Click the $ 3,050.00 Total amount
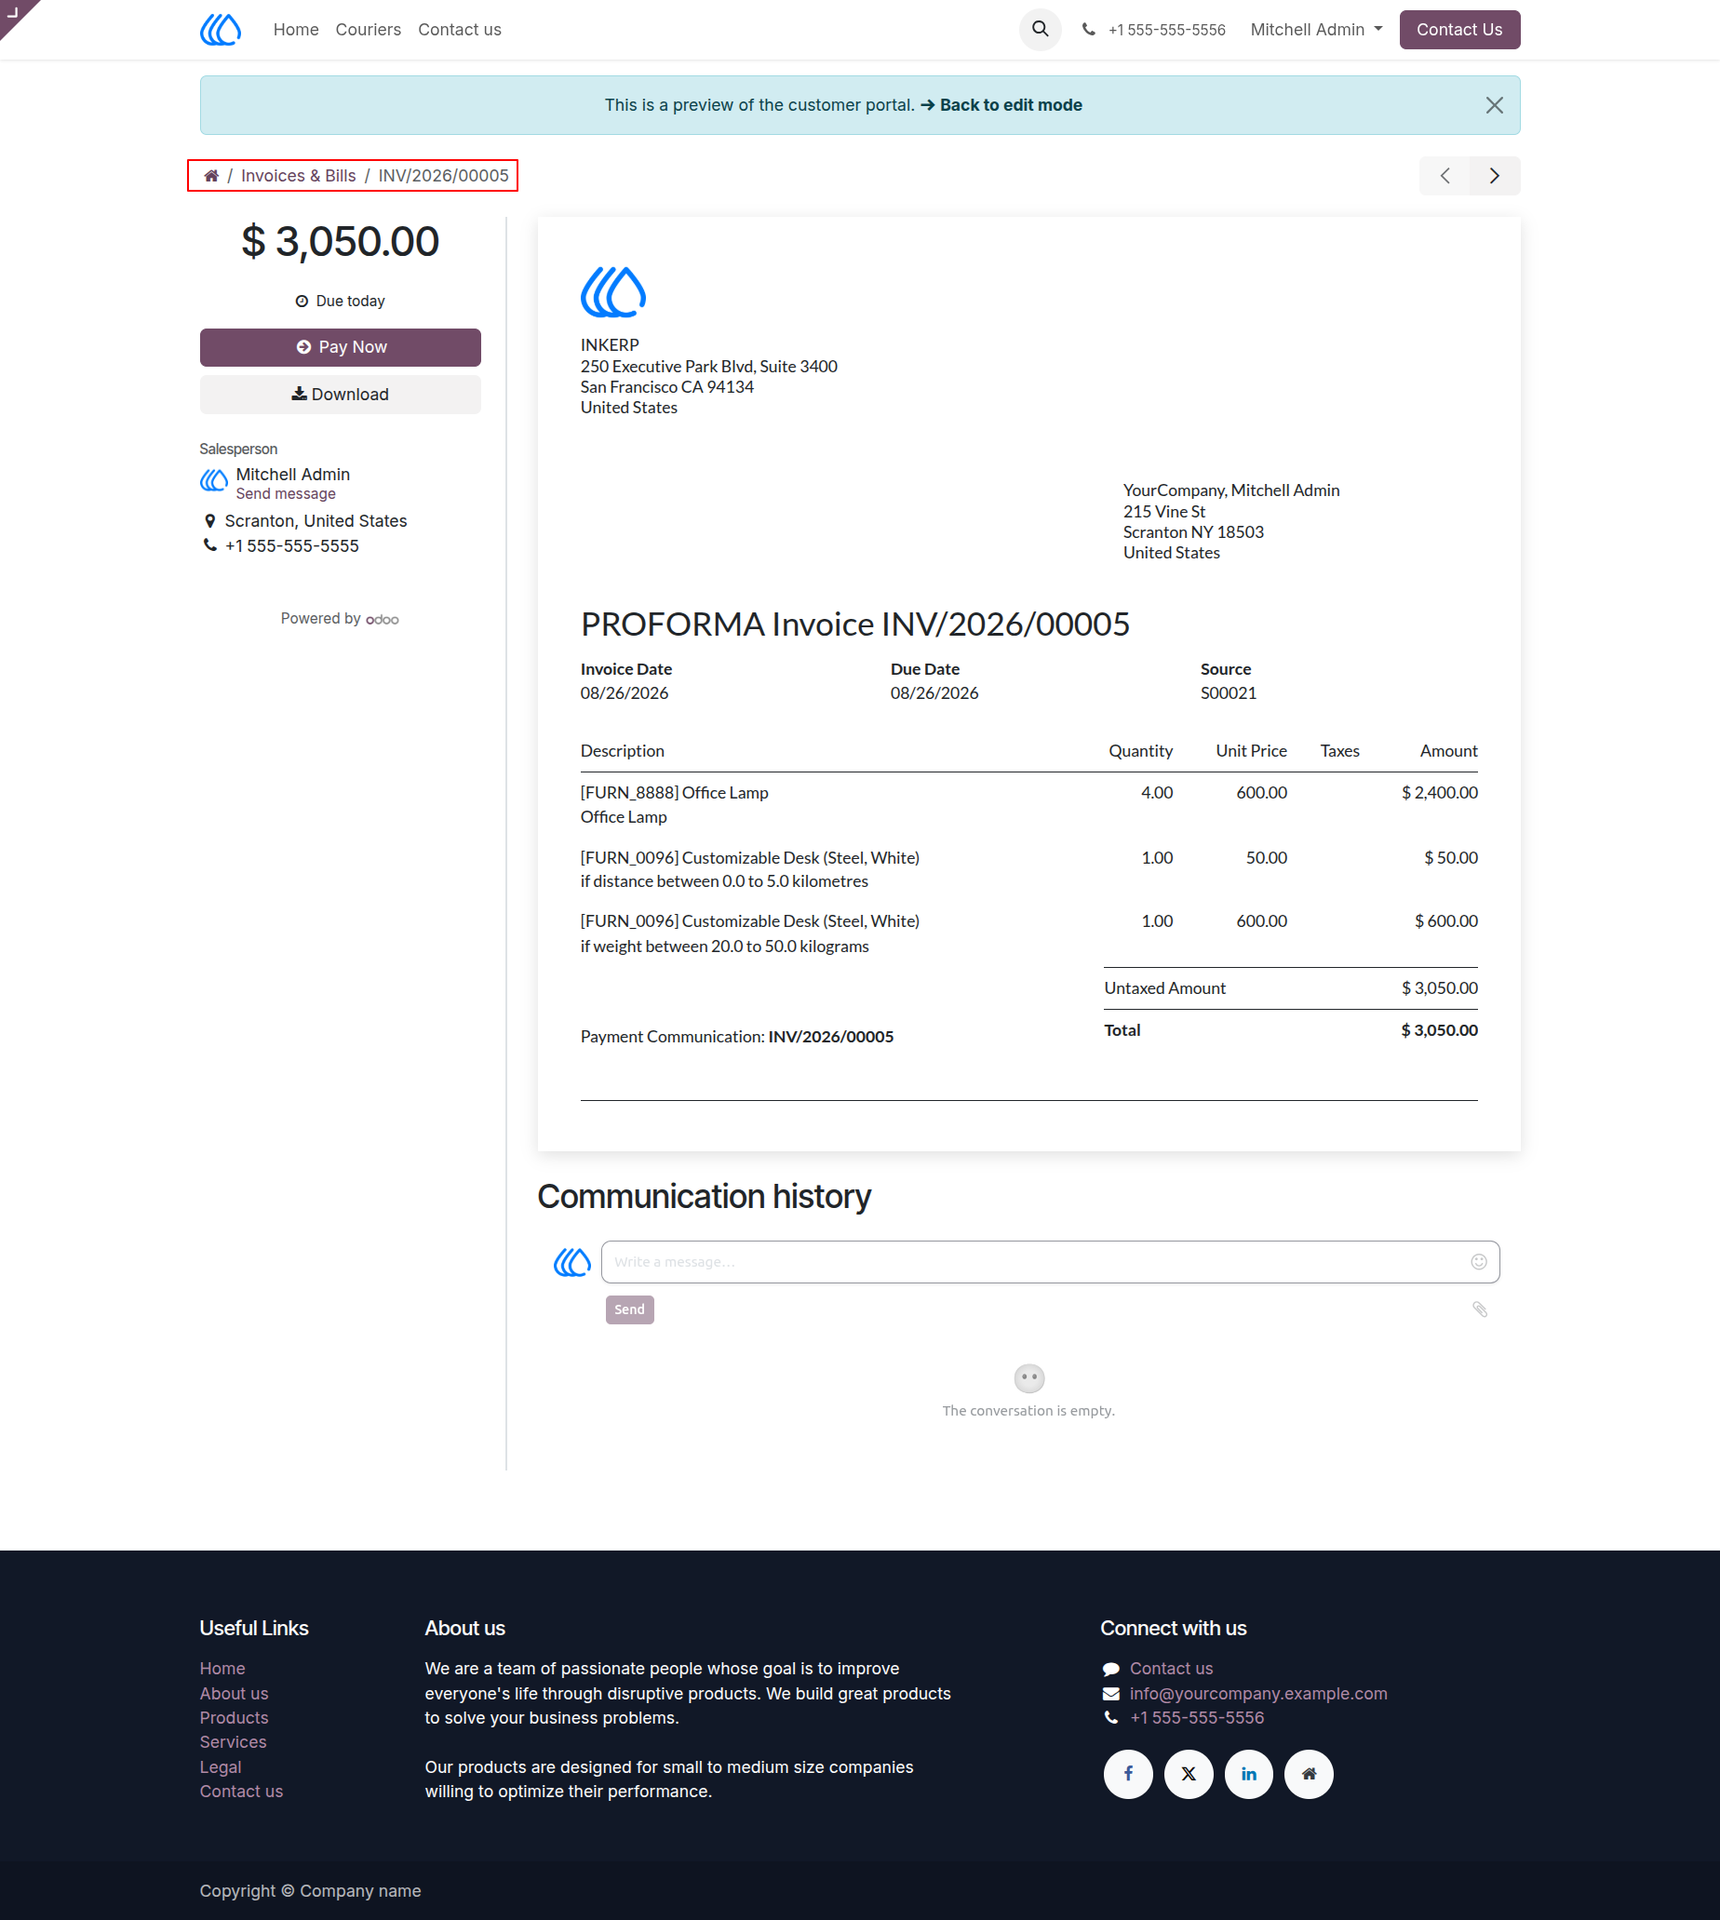This screenshot has width=1720, height=1920. pyautogui.click(x=1439, y=1030)
